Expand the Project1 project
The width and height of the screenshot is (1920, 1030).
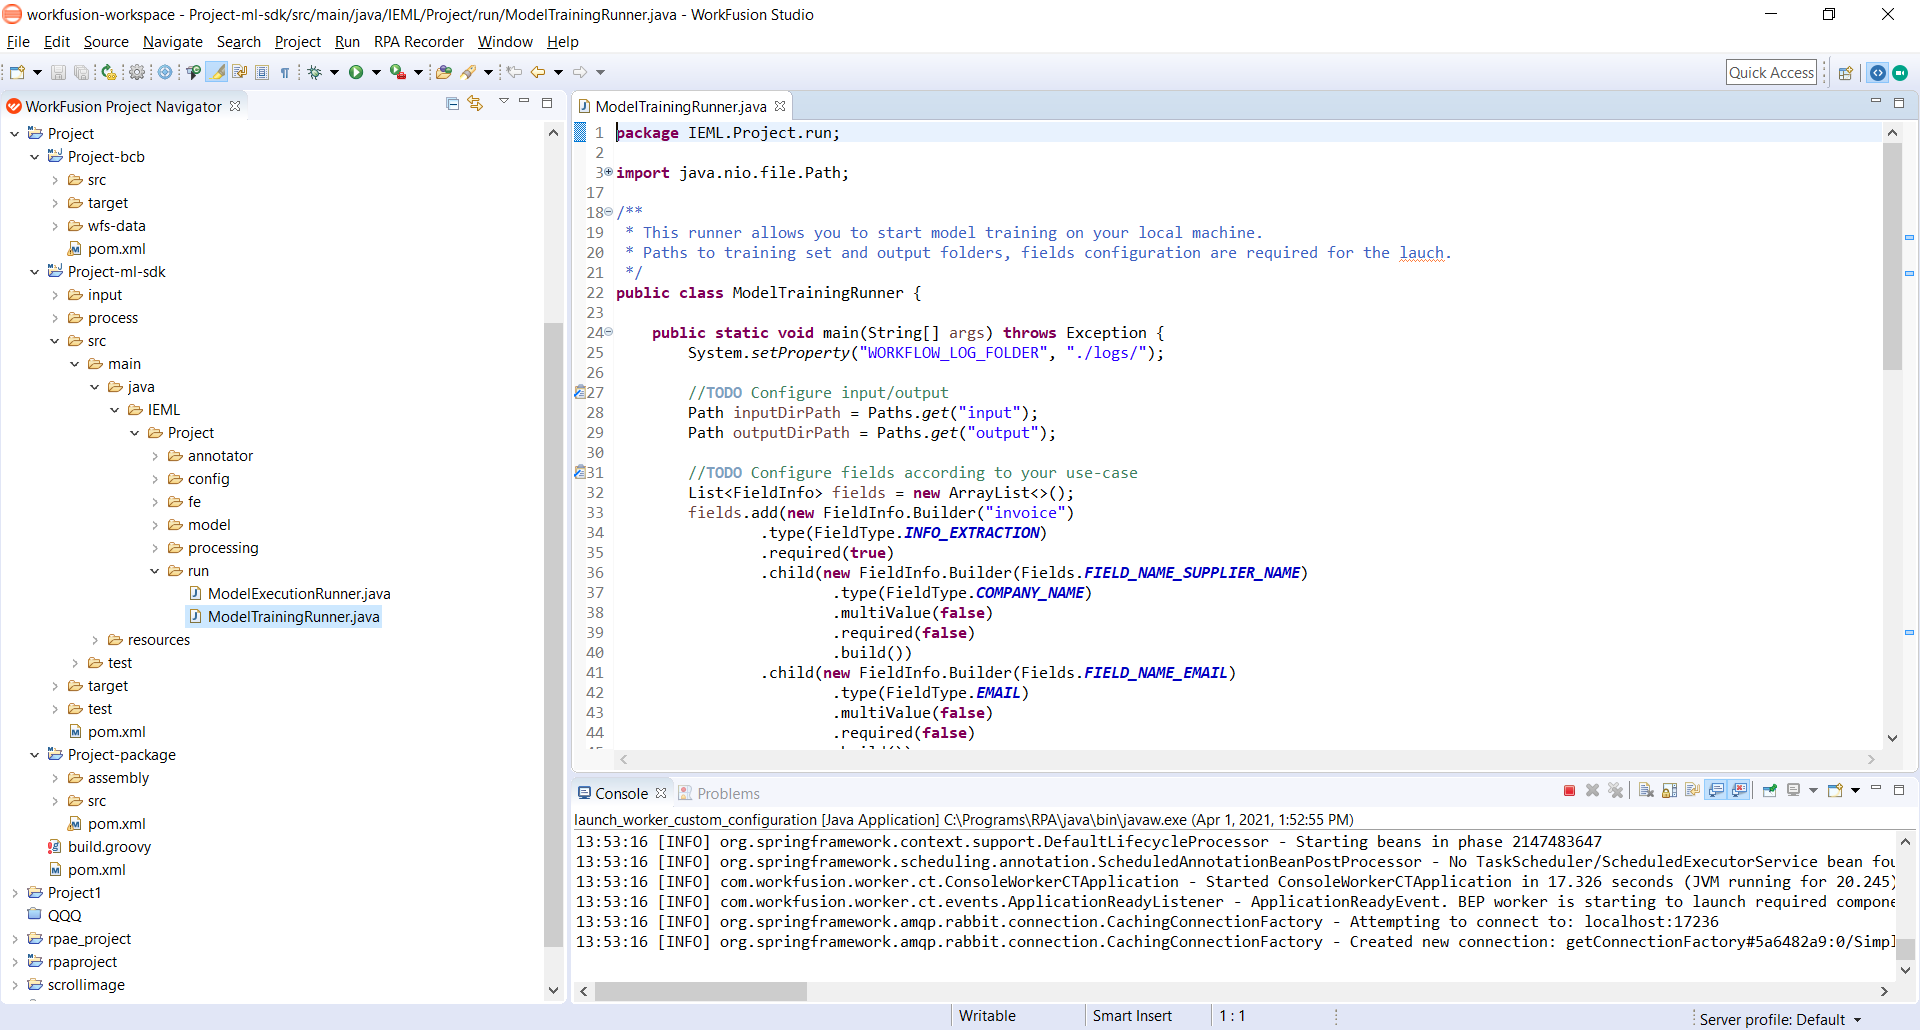[x=15, y=893]
